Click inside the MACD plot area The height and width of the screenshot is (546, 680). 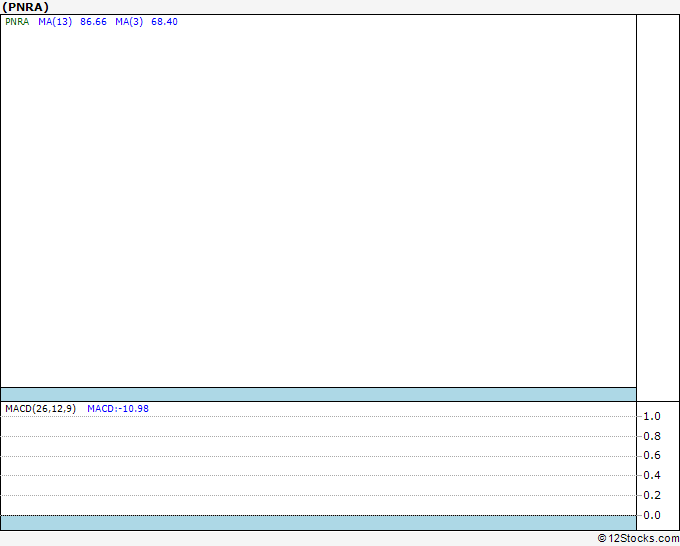tap(318, 464)
